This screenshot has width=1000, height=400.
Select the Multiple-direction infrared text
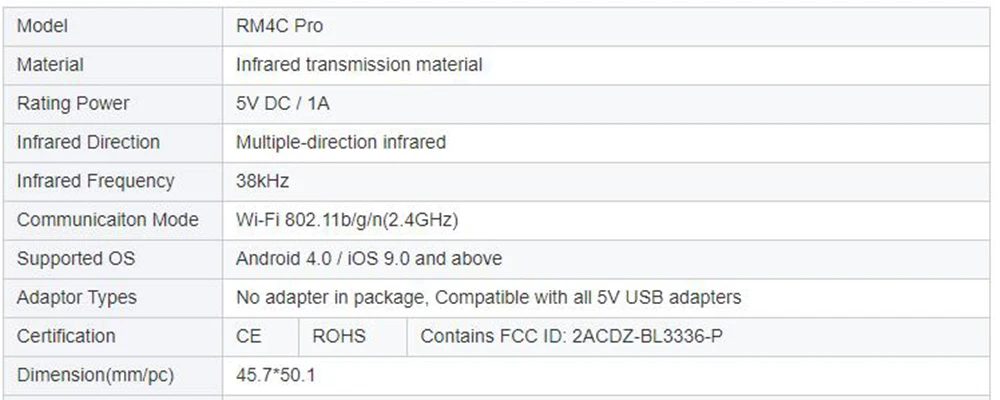coord(340,142)
